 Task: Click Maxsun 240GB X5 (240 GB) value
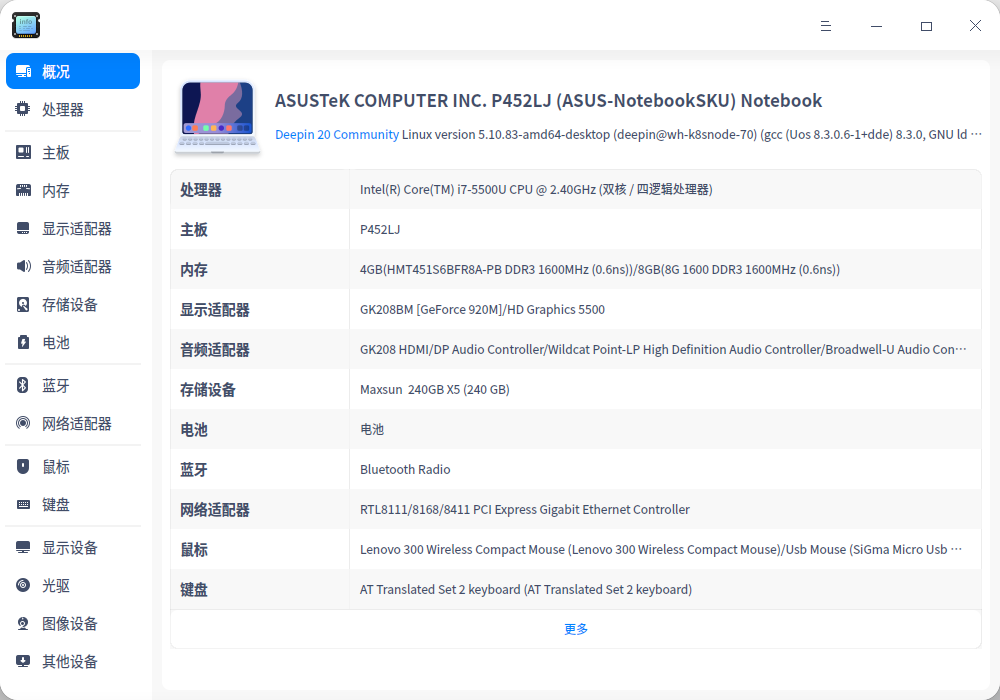point(434,390)
